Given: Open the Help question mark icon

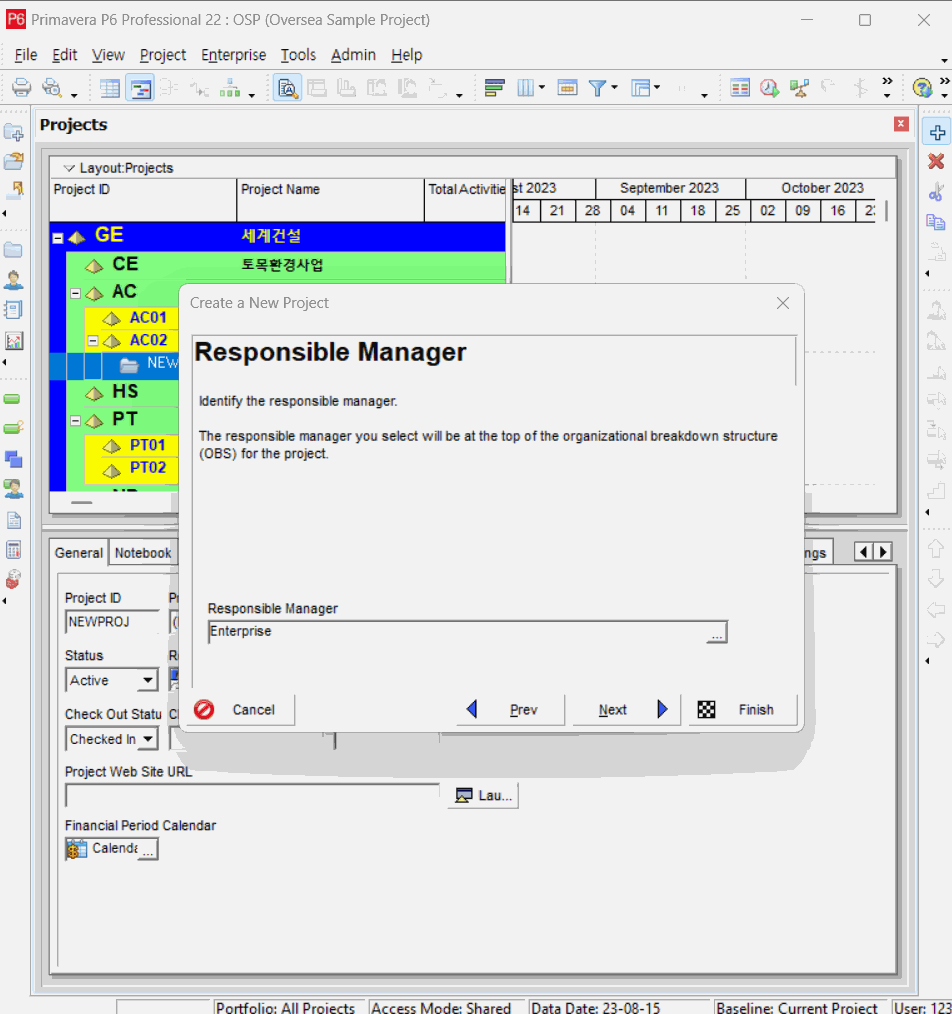Looking at the screenshot, I should click(x=922, y=87).
